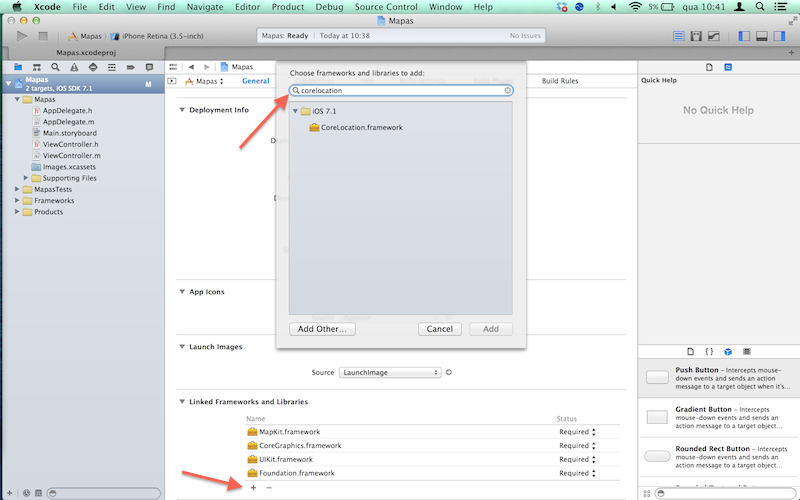Add a linked framework with plus button
The height and width of the screenshot is (500, 800).
(253, 488)
